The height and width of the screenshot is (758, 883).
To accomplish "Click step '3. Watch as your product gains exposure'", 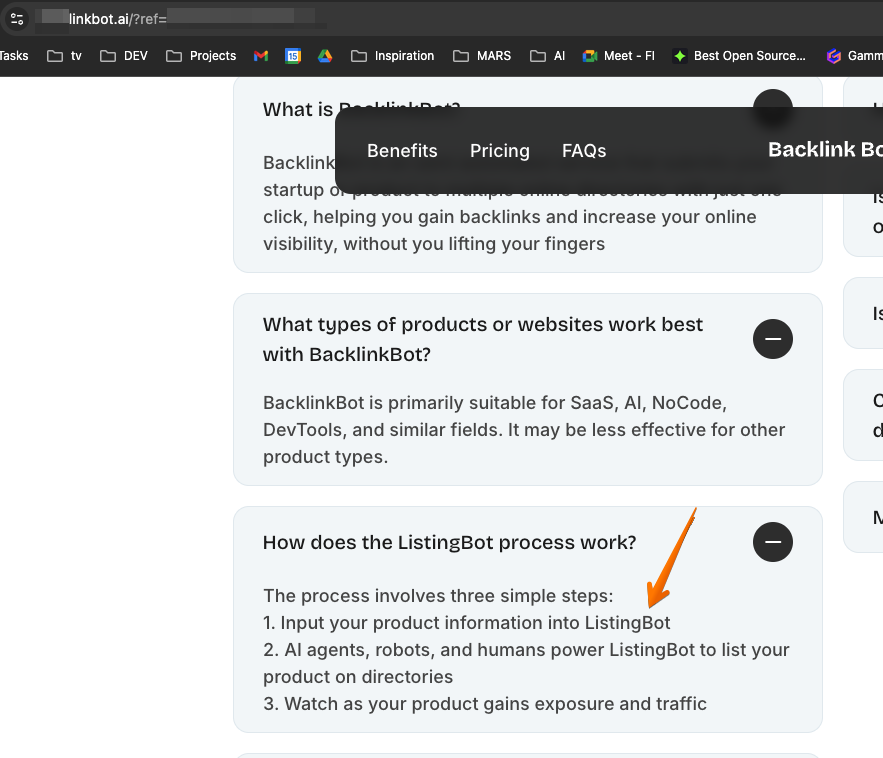I will [485, 704].
